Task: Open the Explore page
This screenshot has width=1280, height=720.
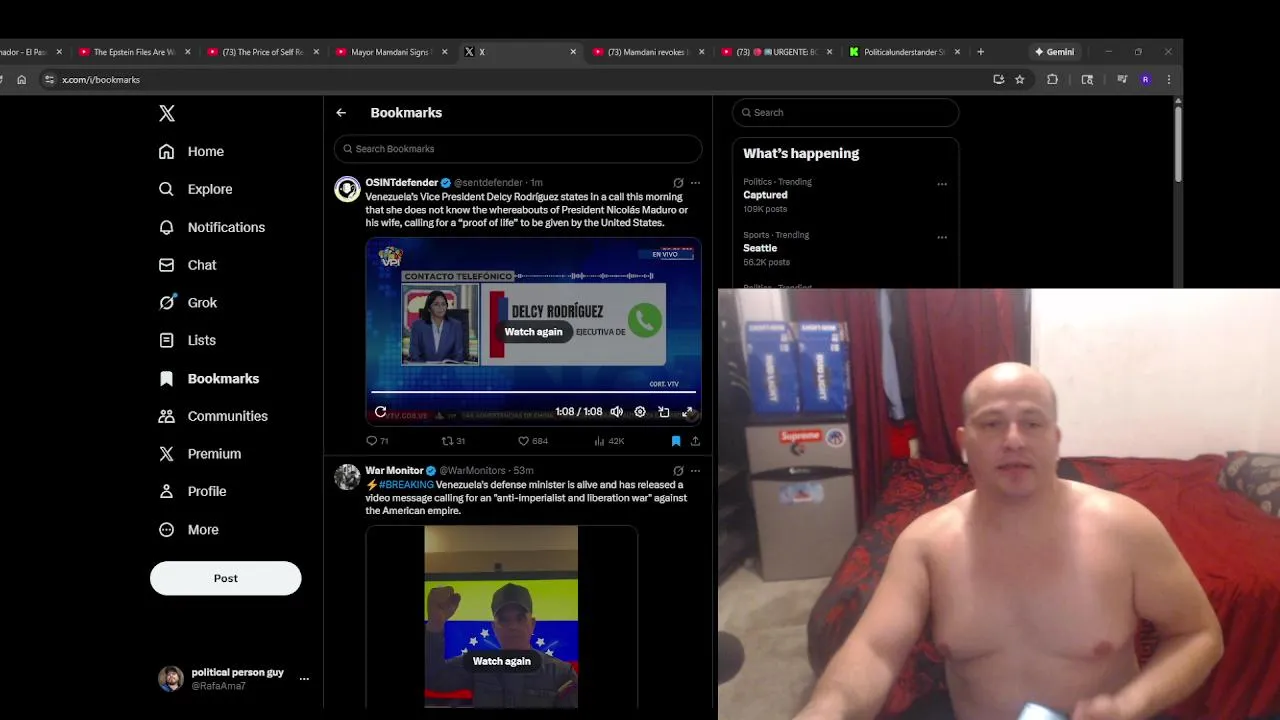Action: pyautogui.click(x=195, y=189)
